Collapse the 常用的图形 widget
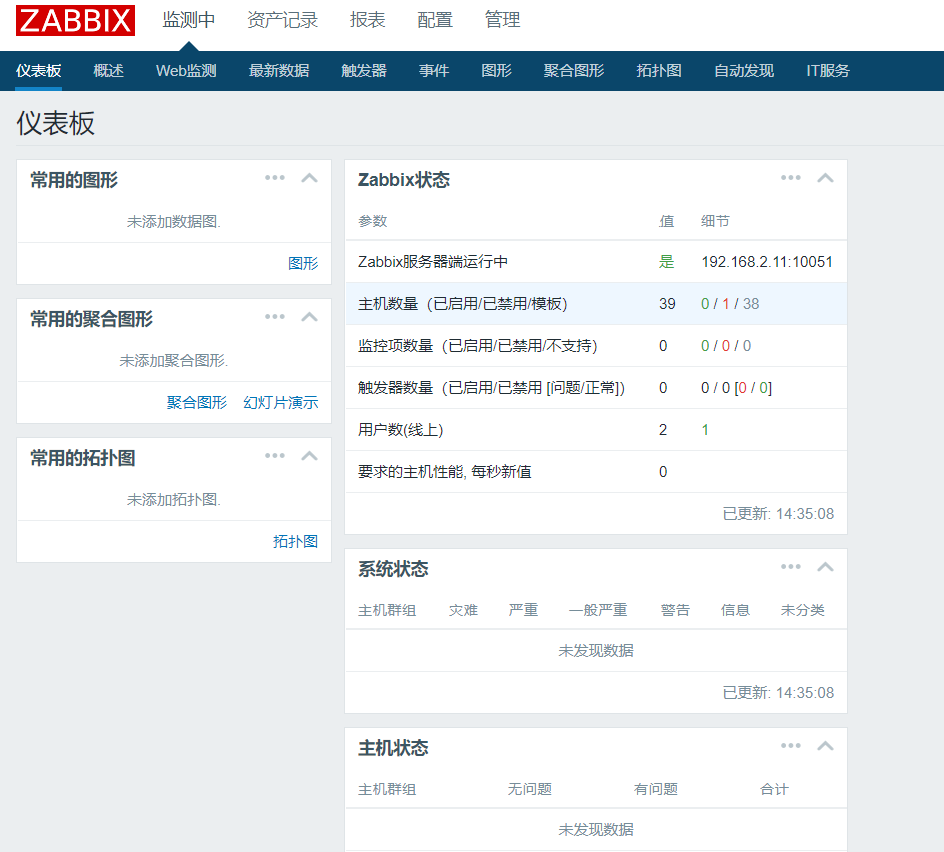The width and height of the screenshot is (944, 852). pos(309,178)
